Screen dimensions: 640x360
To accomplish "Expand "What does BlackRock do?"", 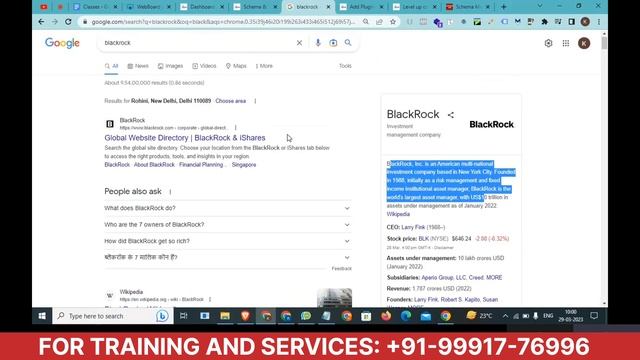I will [x=228, y=208].
